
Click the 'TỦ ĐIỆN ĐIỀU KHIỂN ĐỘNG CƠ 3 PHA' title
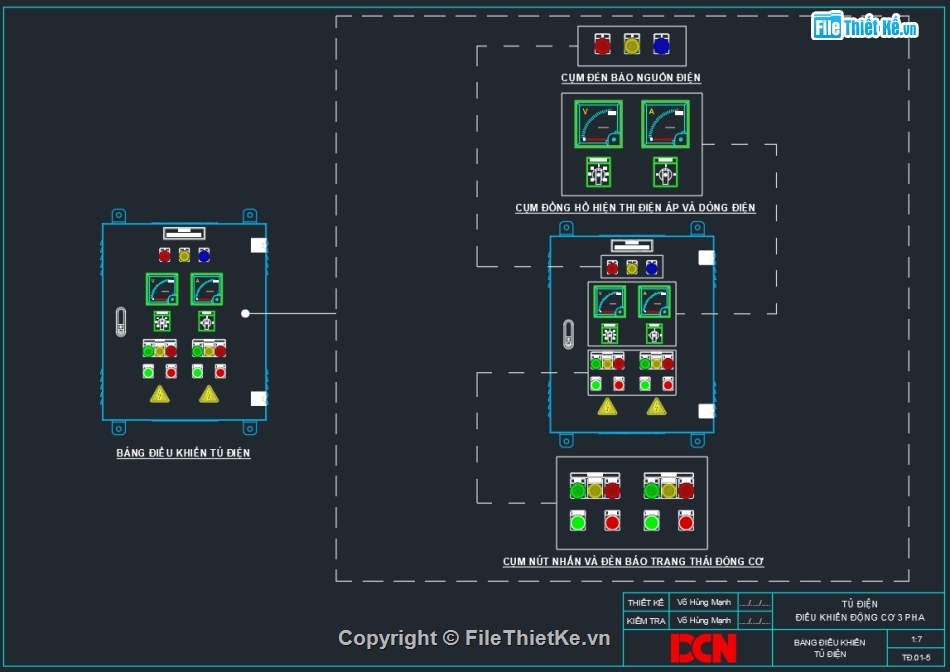[860, 611]
